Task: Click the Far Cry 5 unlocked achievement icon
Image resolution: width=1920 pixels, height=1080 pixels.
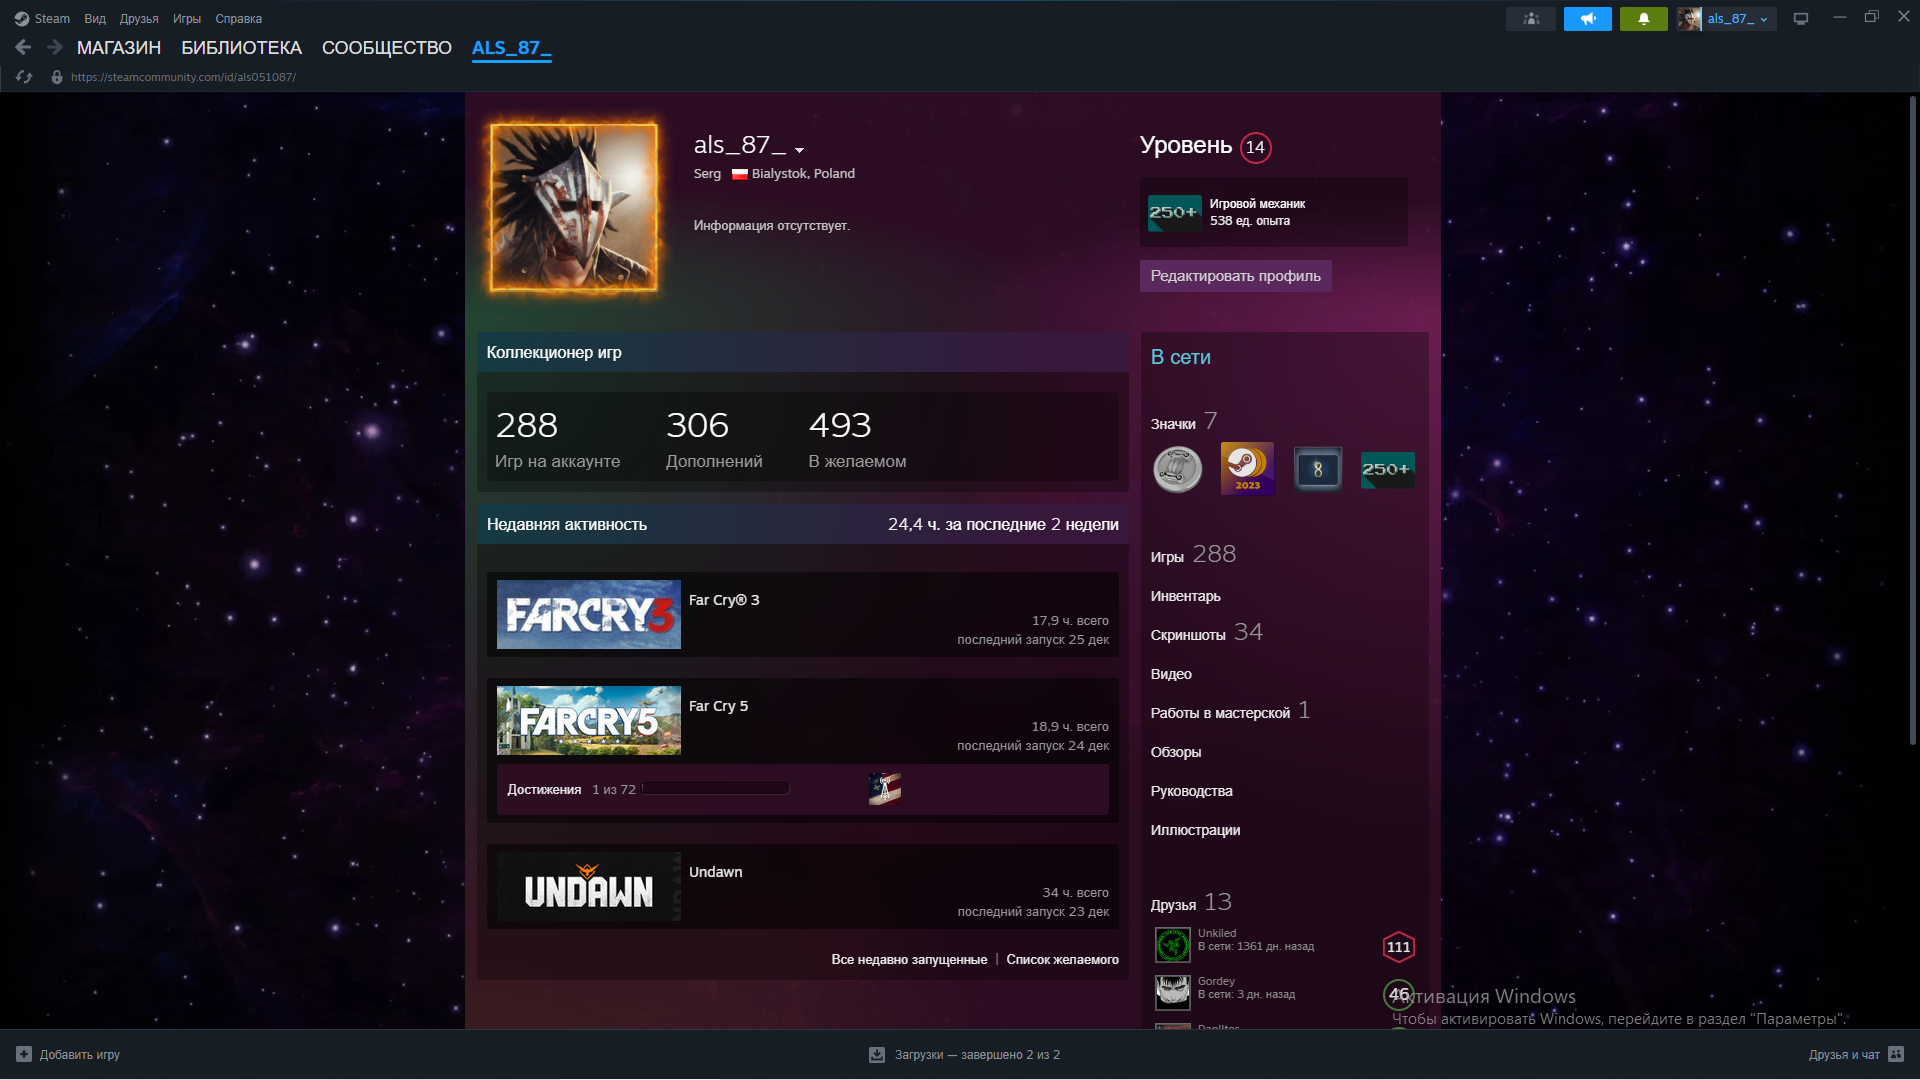Action: click(x=885, y=789)
